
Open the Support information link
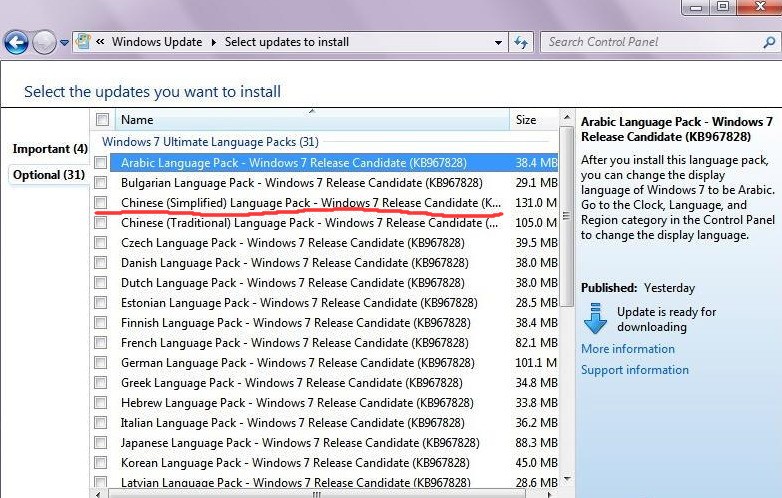pos(635,370)
